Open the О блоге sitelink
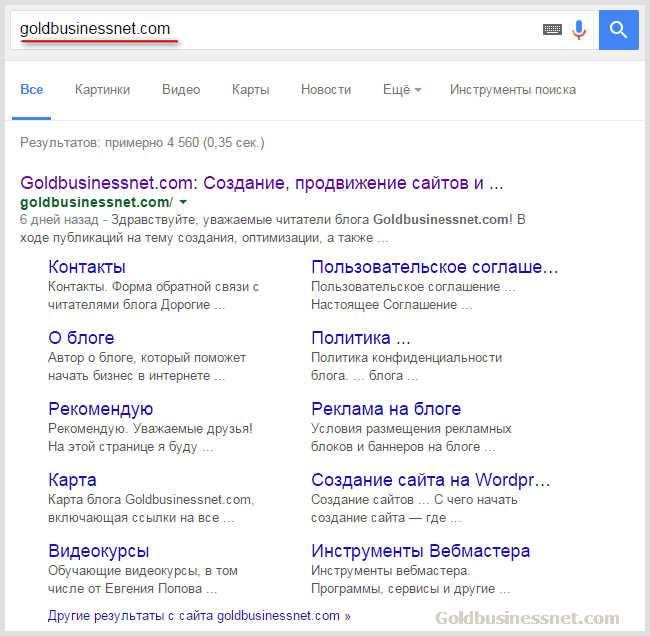This screenshot has height=636, width=650. point(81,338)
